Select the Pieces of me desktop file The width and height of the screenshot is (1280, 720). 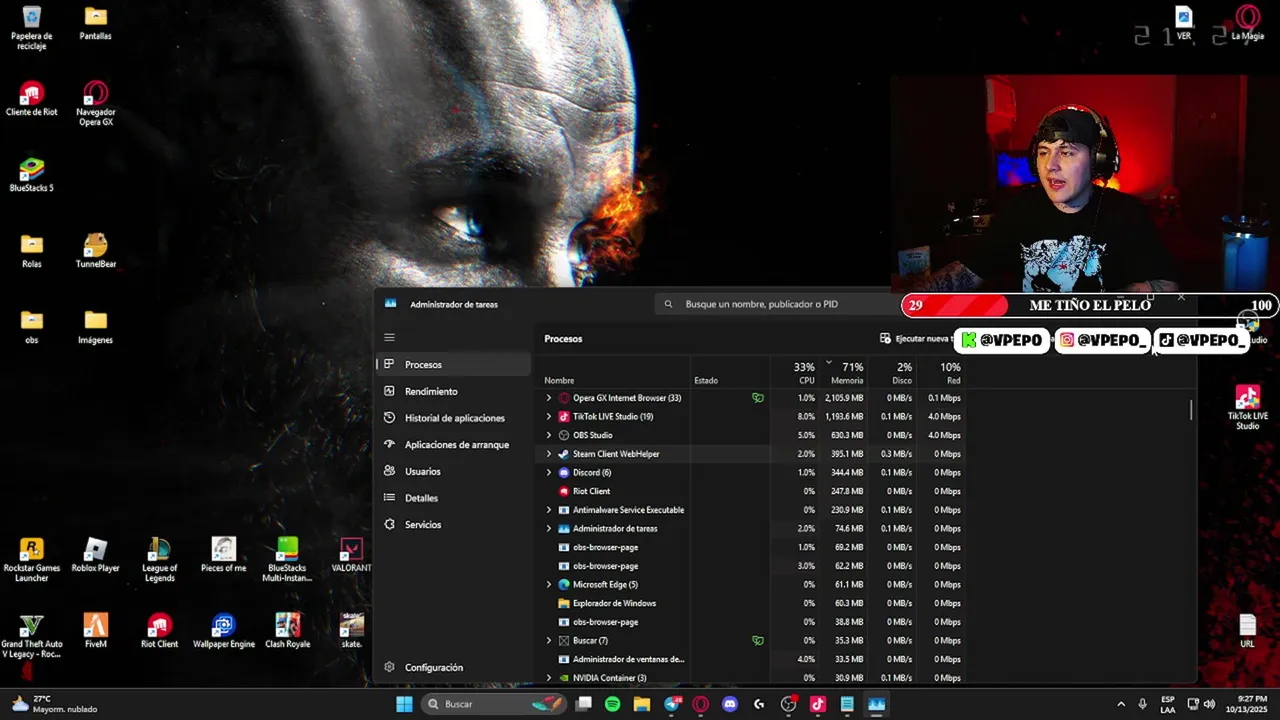223,555
